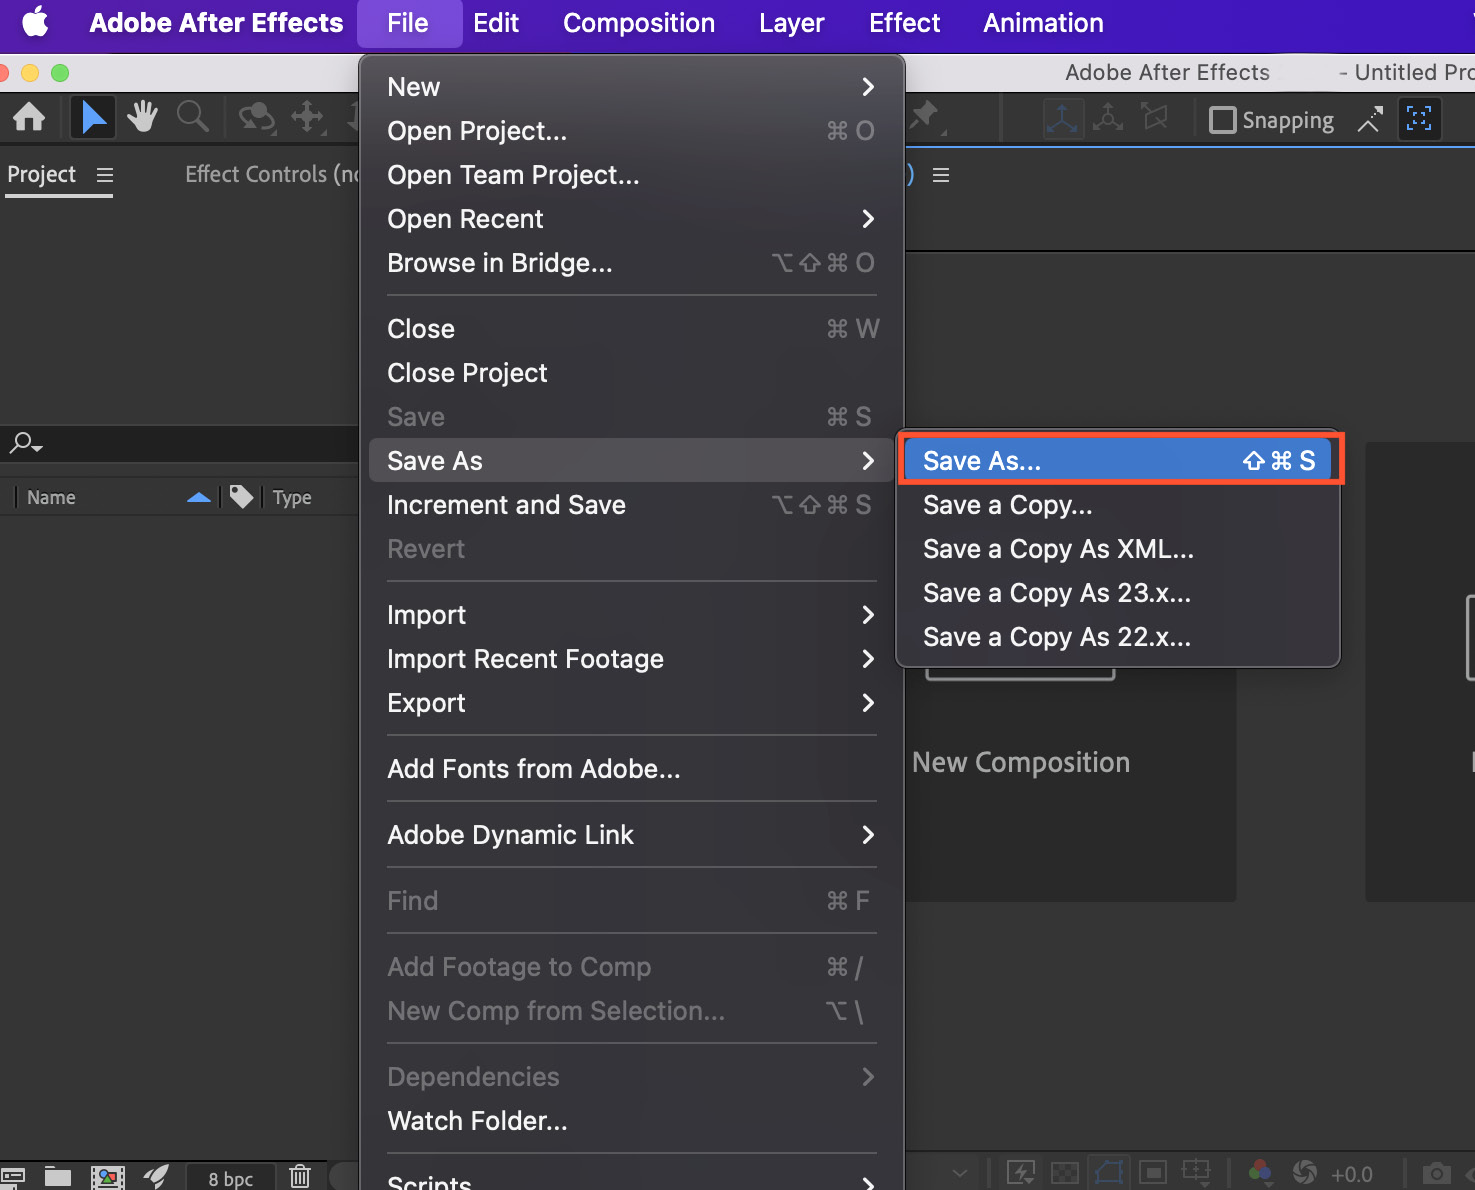Toggle fast previews icon in viewer footer
Screen dimensions: 1475x1190
1021,1172
